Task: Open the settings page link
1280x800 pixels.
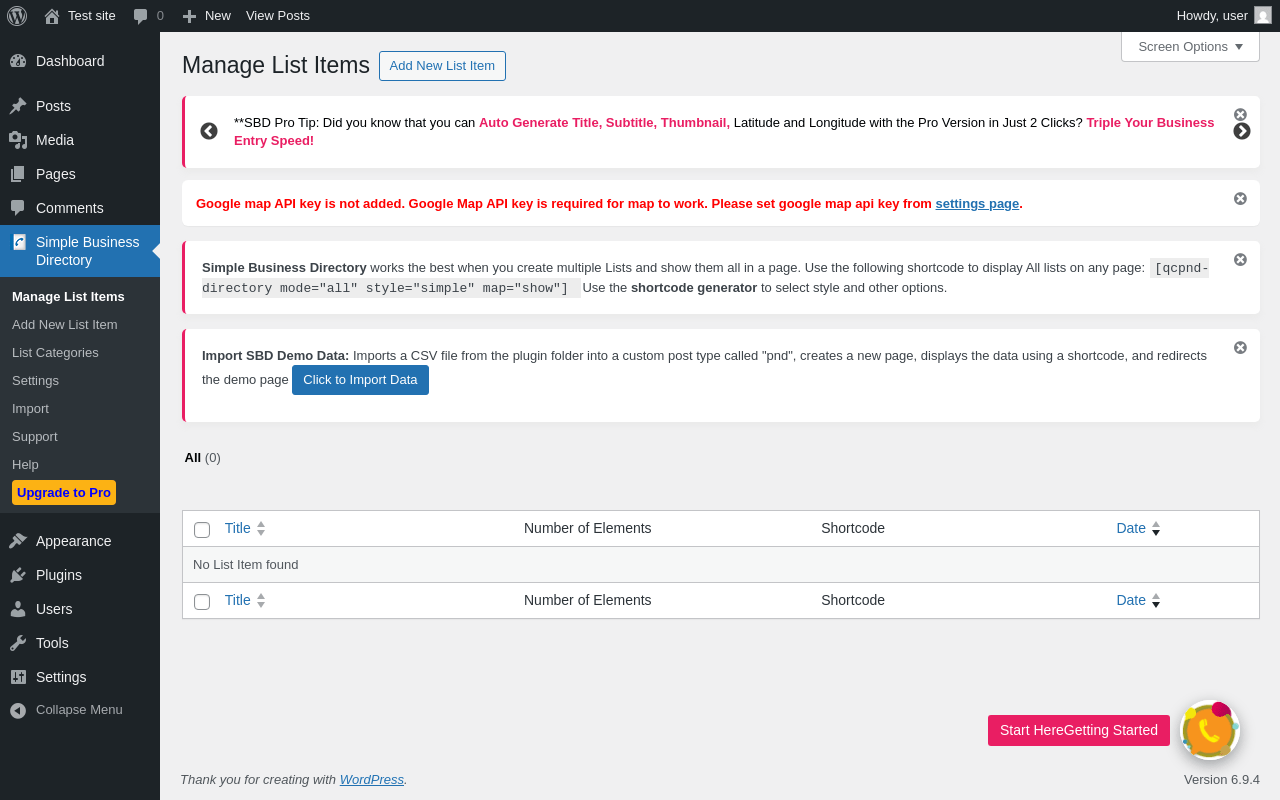Action: 977,203
